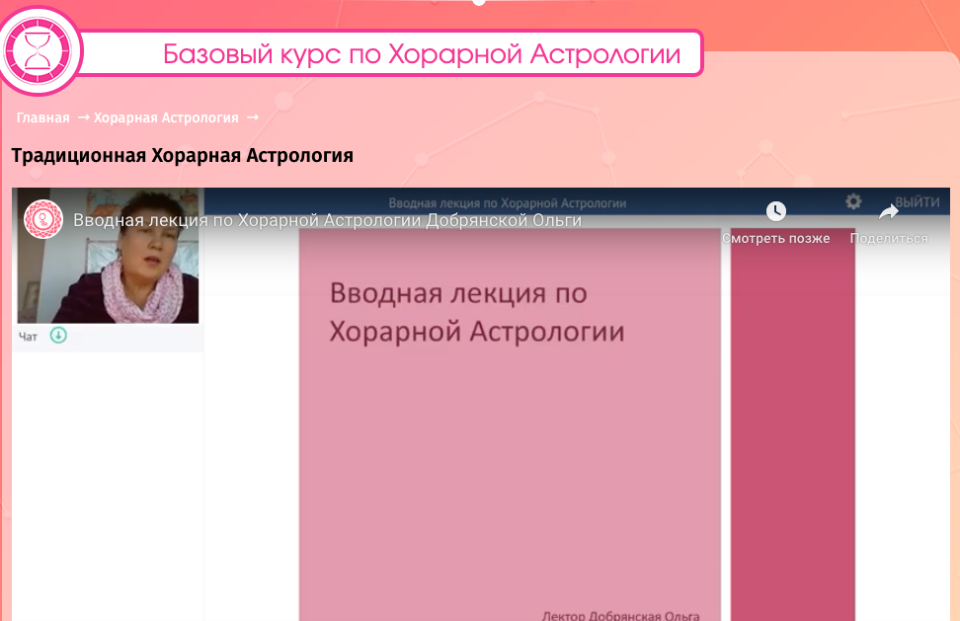Click the course title banner
Viewport: 960px width, 621px height.
(x=421, y=54)
